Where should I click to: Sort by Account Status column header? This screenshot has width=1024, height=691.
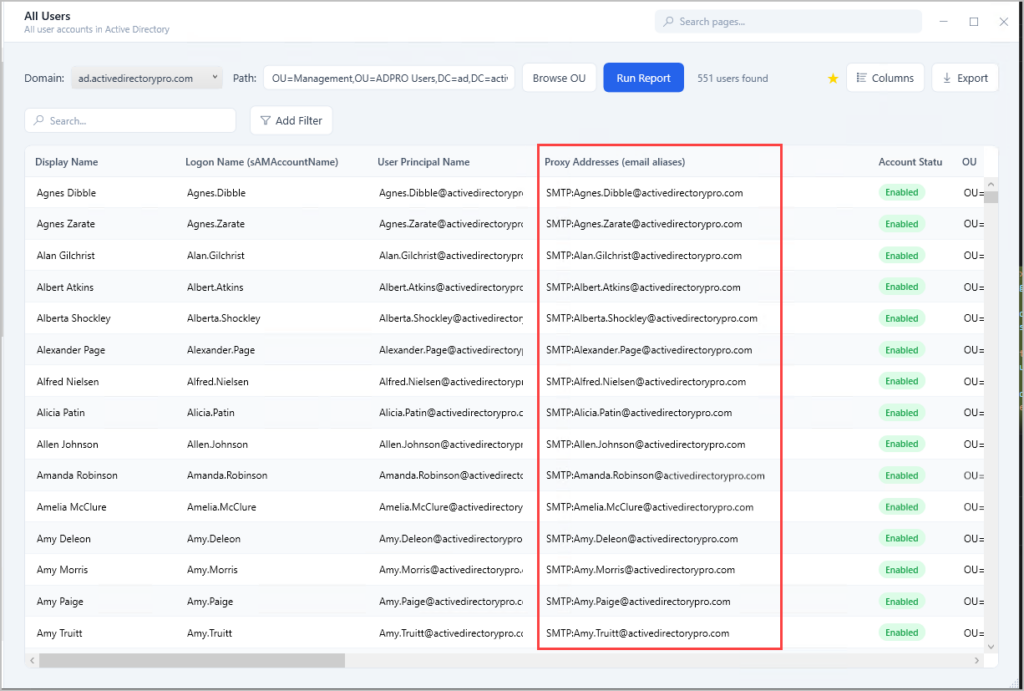(x=910, y=162)
